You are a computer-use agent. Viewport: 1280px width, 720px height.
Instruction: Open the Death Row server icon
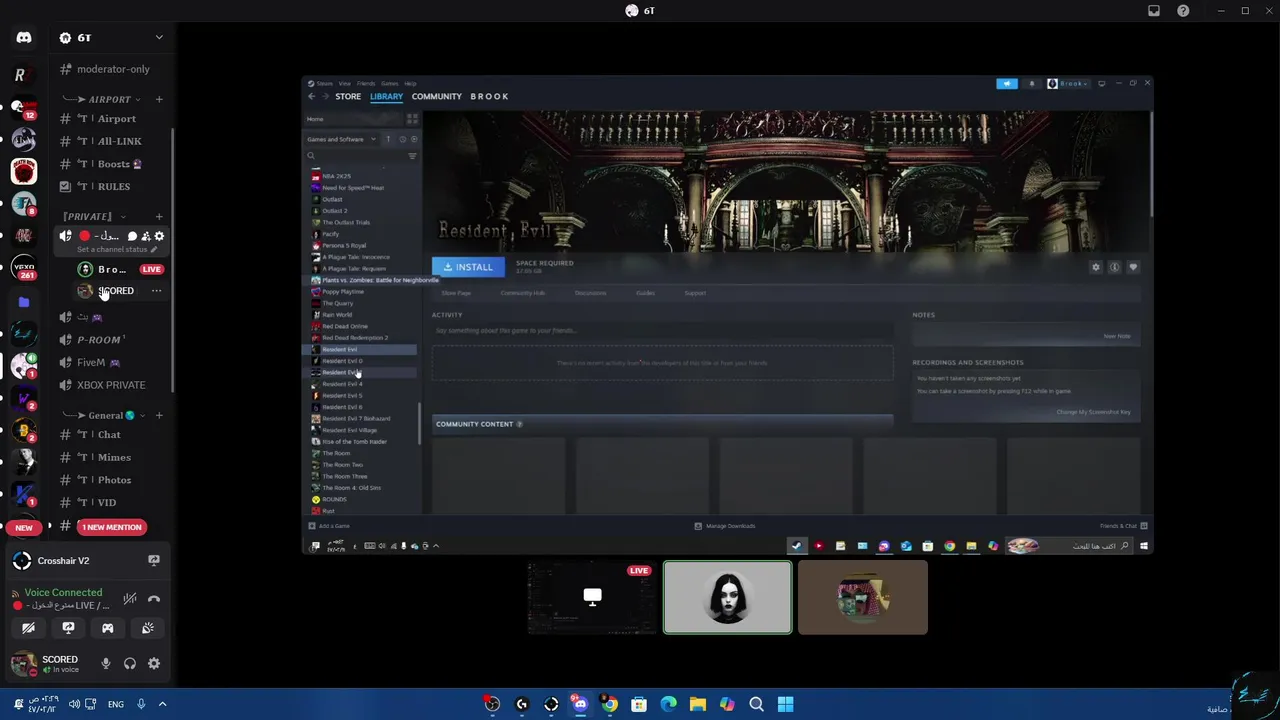24,171
